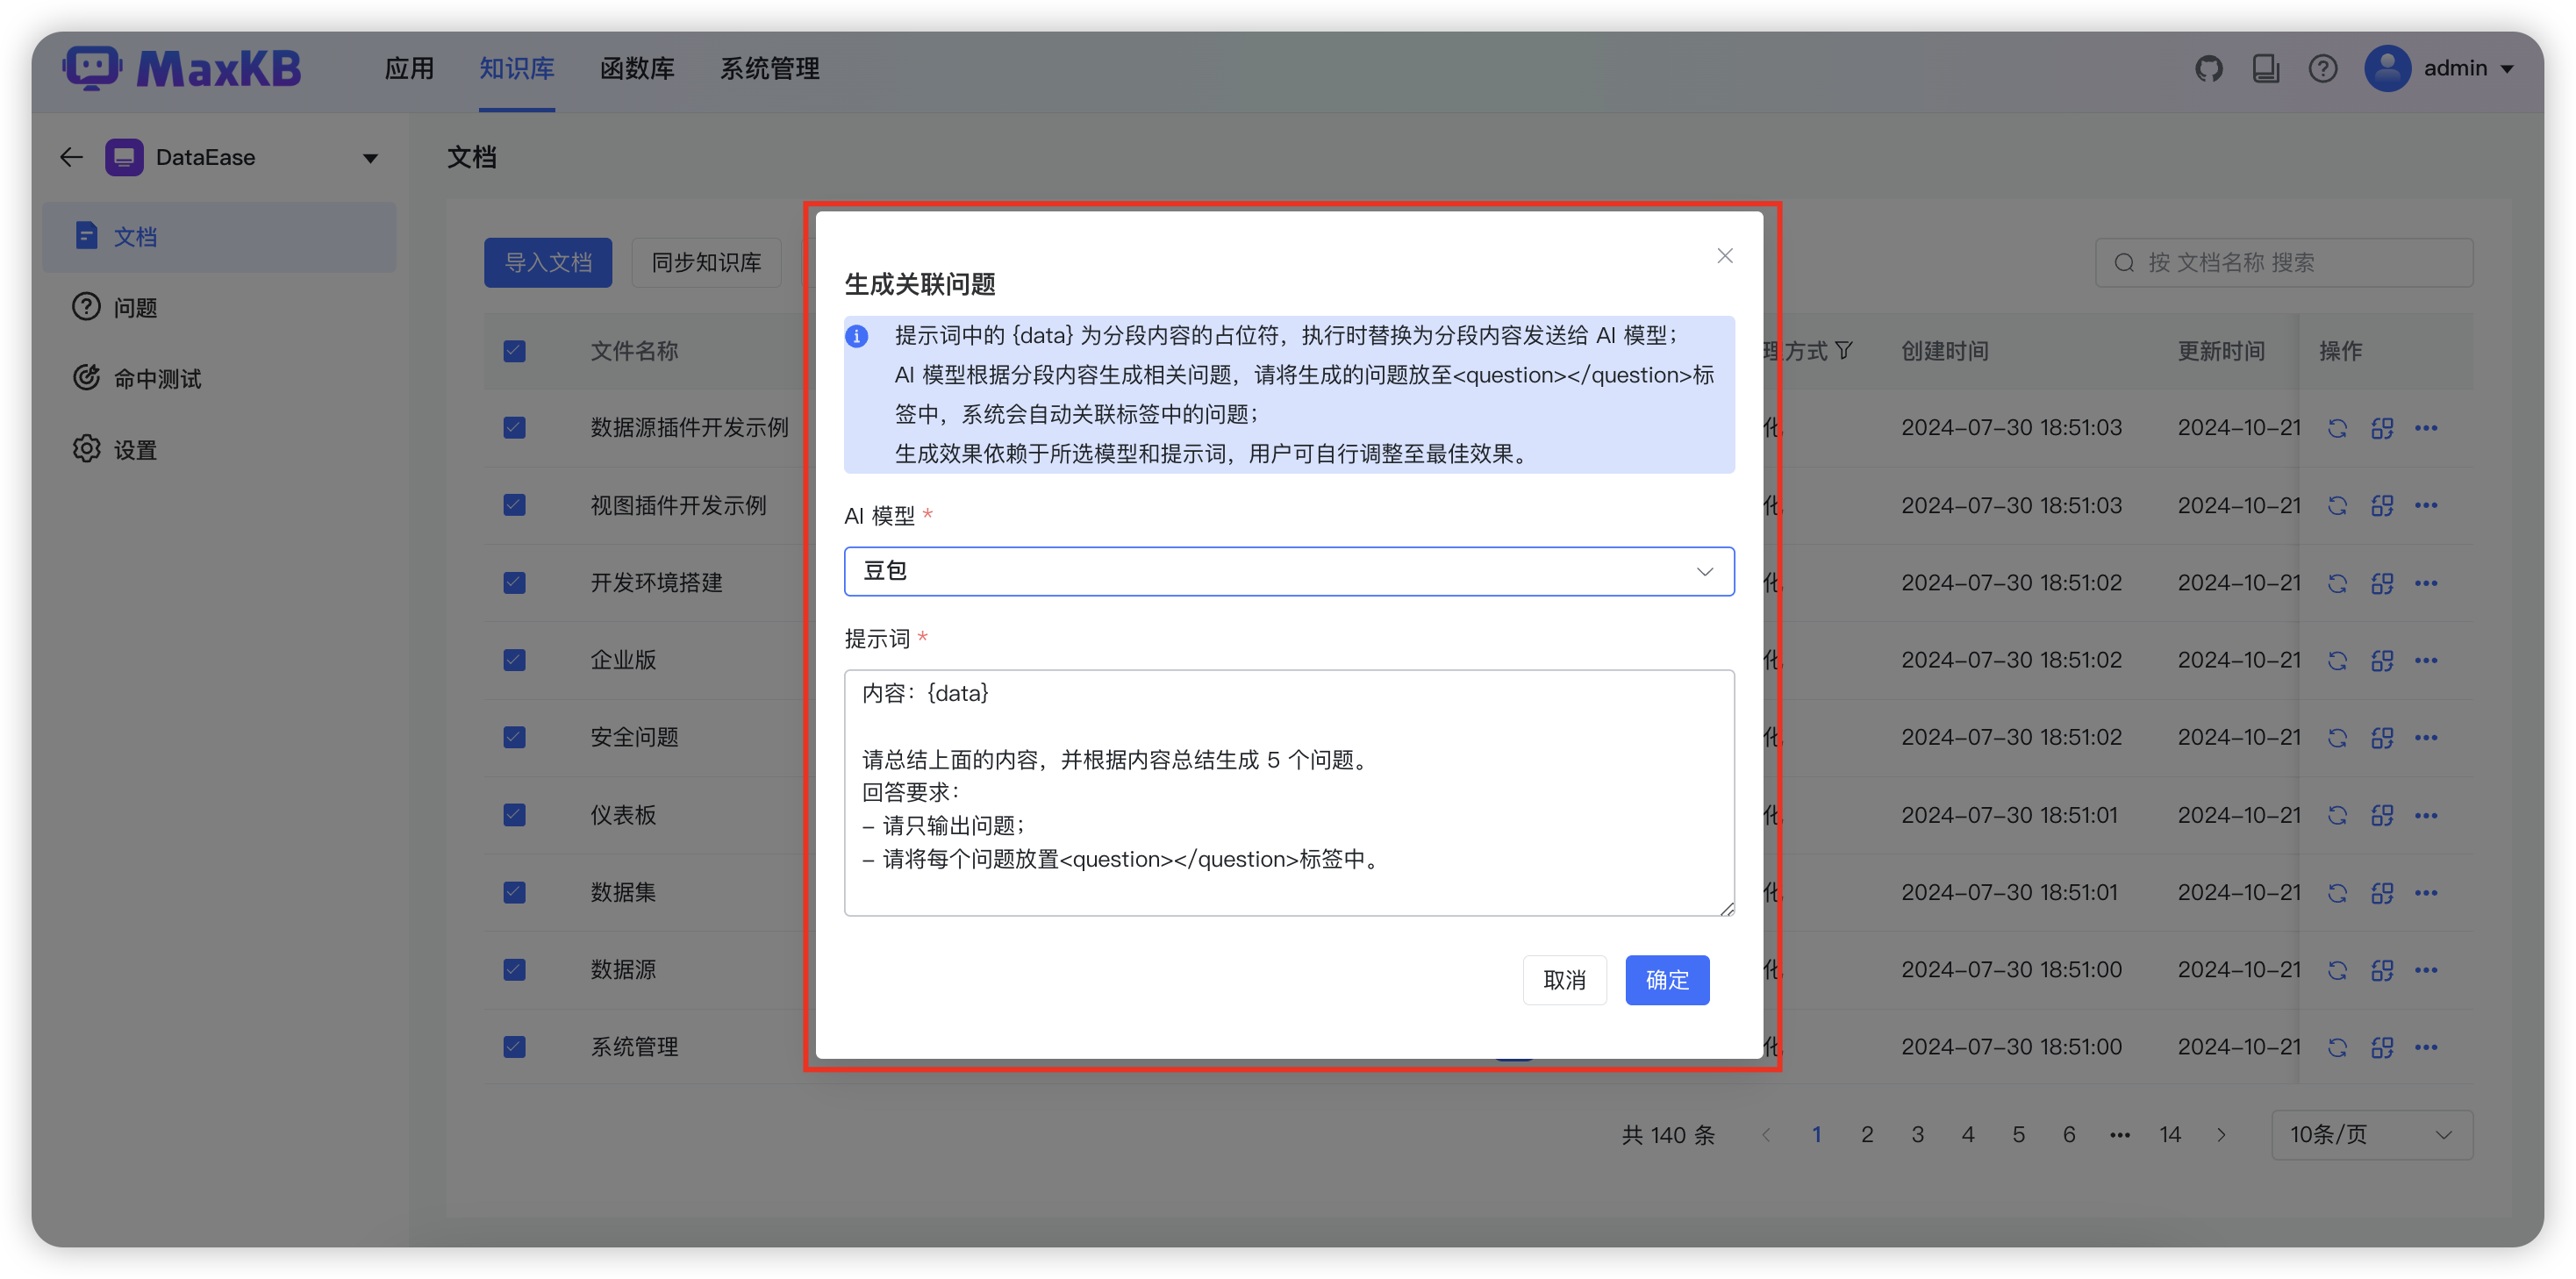Switch to the 应用 top menu
Screen dimensions: 2576x1279
409,69
